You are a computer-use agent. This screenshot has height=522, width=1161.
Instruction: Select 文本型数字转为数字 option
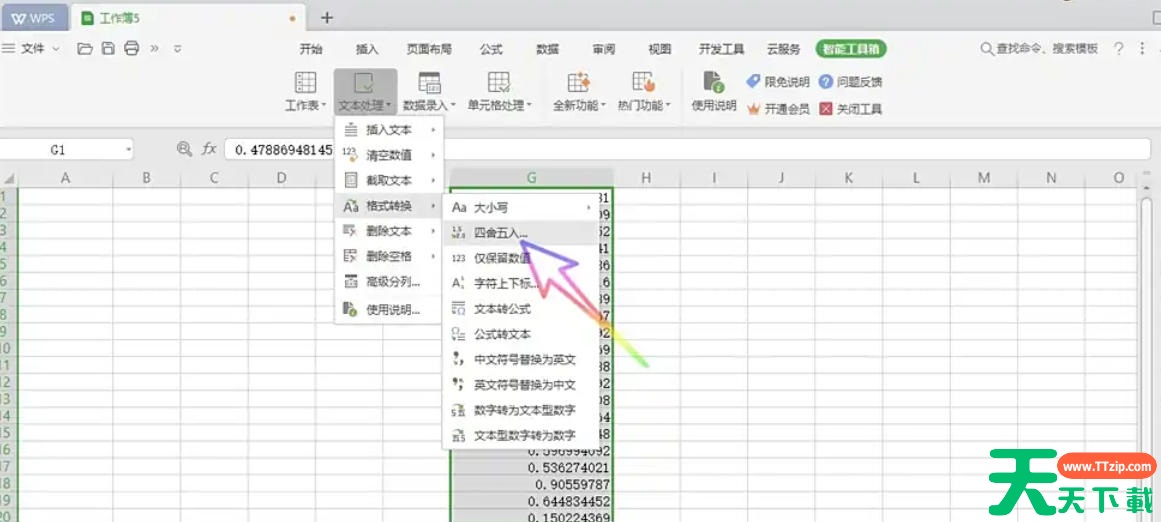point(521,435)
